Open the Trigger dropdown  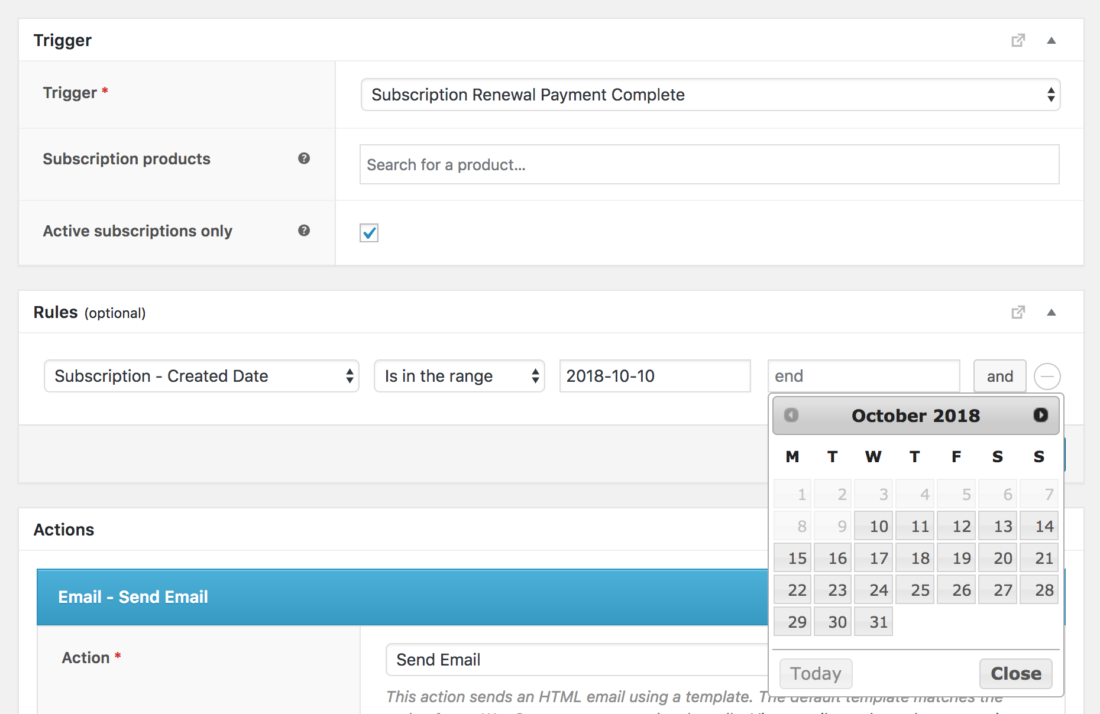(709, 94)
